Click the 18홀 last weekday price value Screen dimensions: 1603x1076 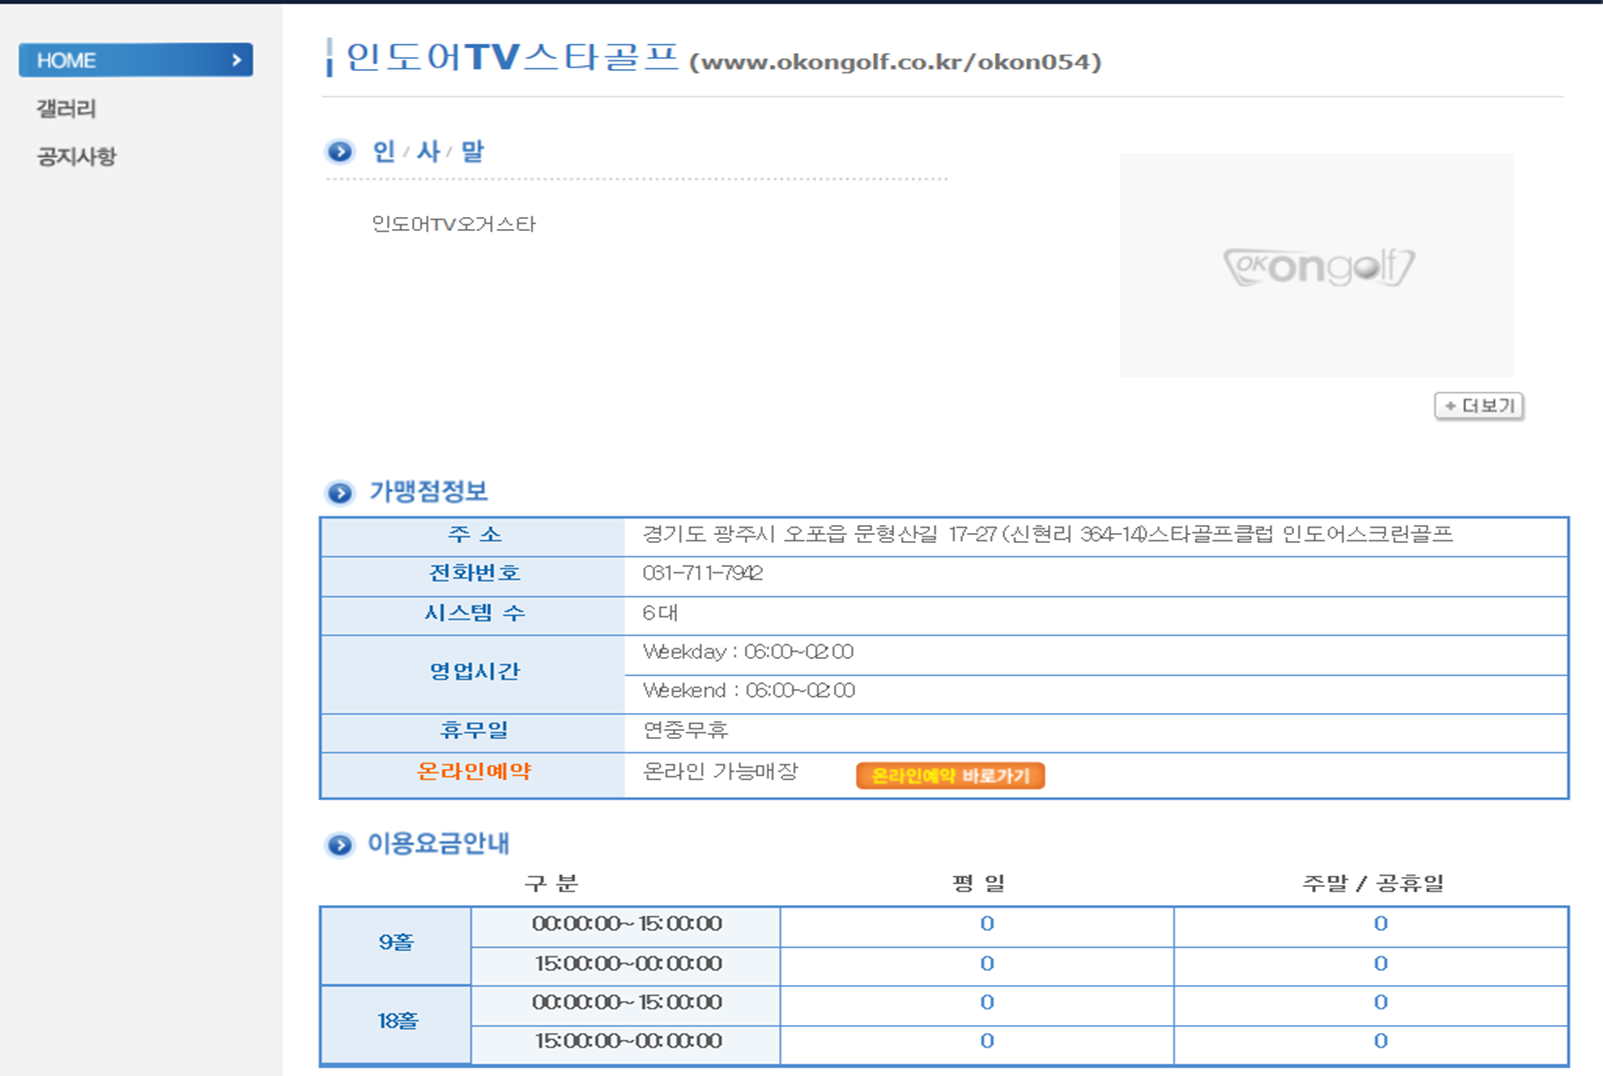(x=986, y=1041)
